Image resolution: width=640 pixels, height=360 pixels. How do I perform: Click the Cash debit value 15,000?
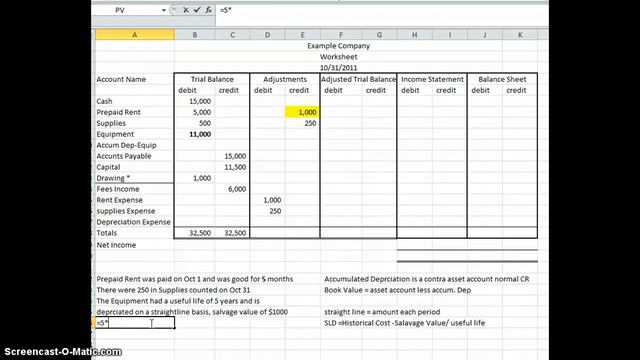[200, 101]
